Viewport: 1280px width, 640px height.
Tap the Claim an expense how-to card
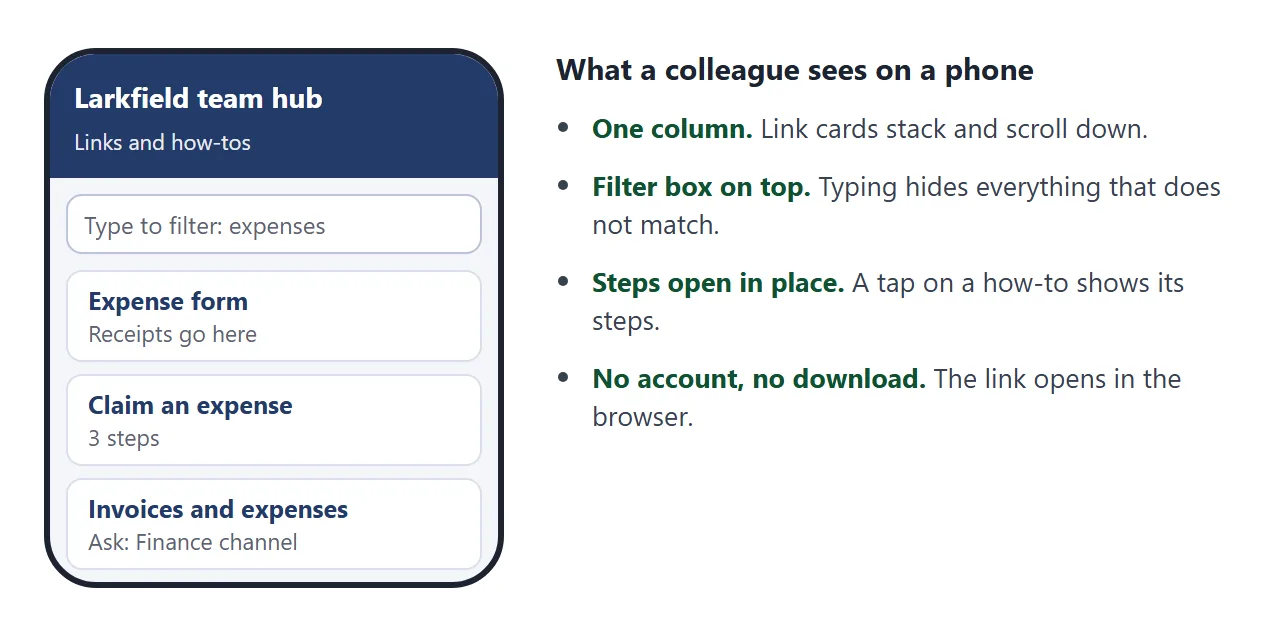pyautogui.click(x=274, y=420)
